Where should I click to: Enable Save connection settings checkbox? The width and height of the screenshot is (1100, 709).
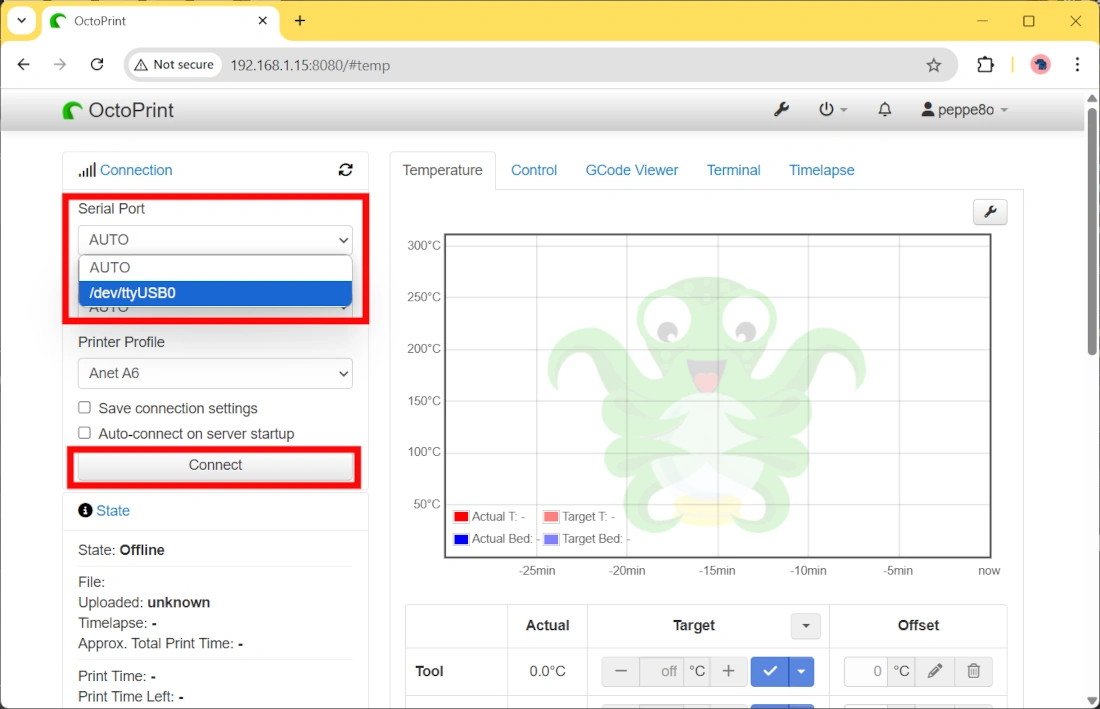84,407
